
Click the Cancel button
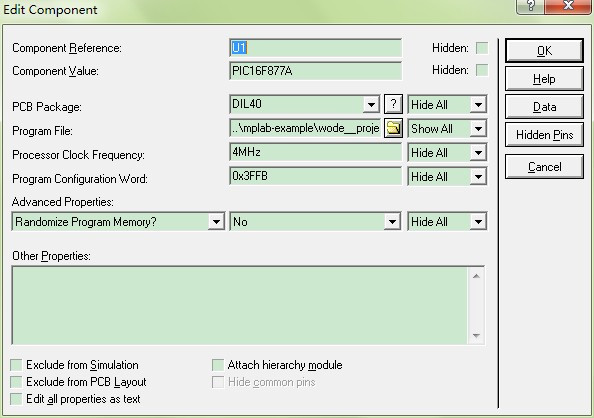click(544, 167)
